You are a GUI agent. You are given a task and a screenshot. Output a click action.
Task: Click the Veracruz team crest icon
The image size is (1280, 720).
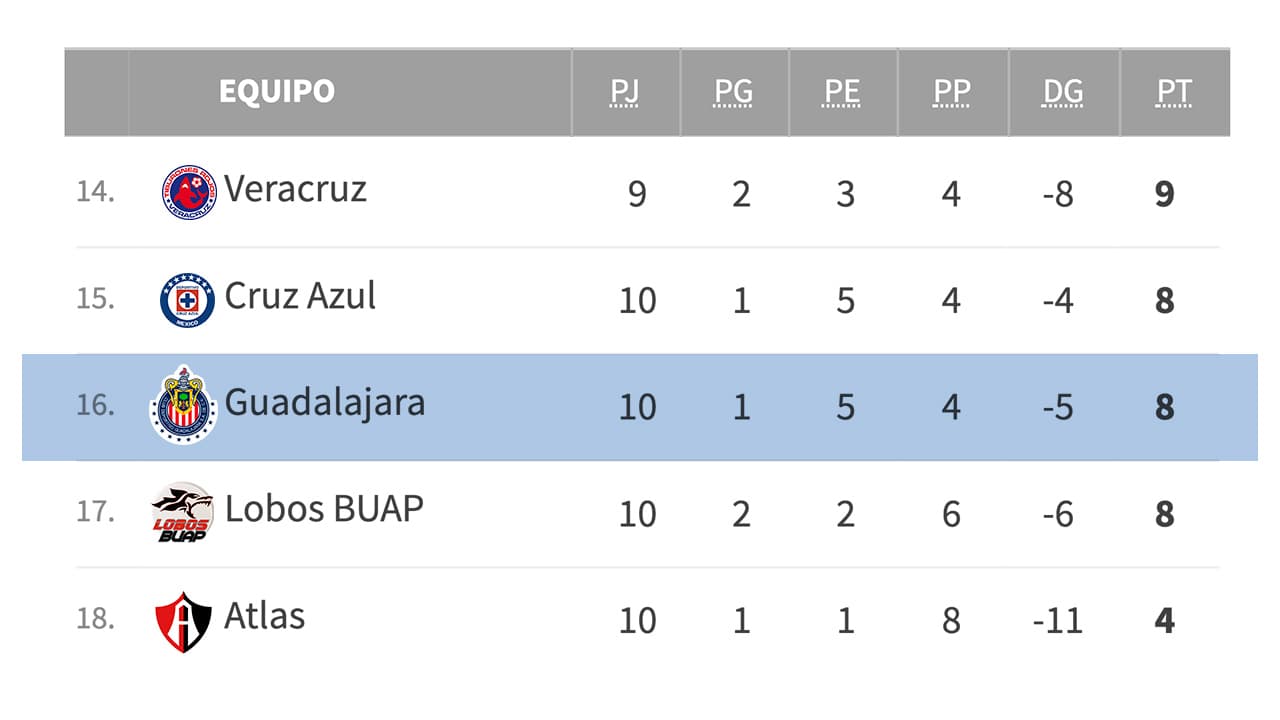188,192
